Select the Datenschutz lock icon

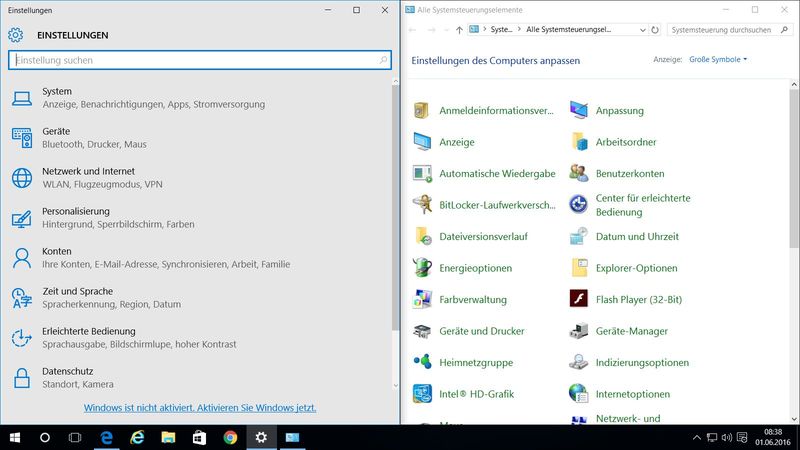22,377
